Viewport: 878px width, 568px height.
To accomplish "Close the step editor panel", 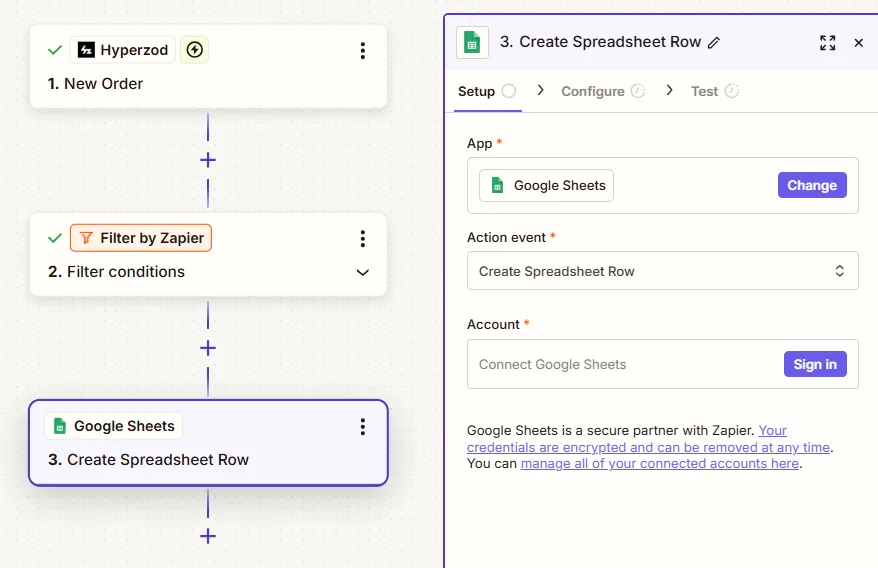I will (x=858, y=43).
